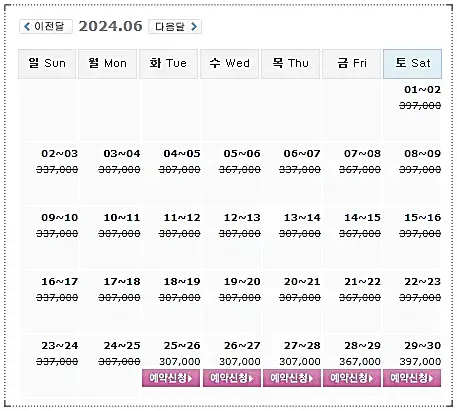
Task: Click the 04~05 date label
Action: (x=182, y=154)
